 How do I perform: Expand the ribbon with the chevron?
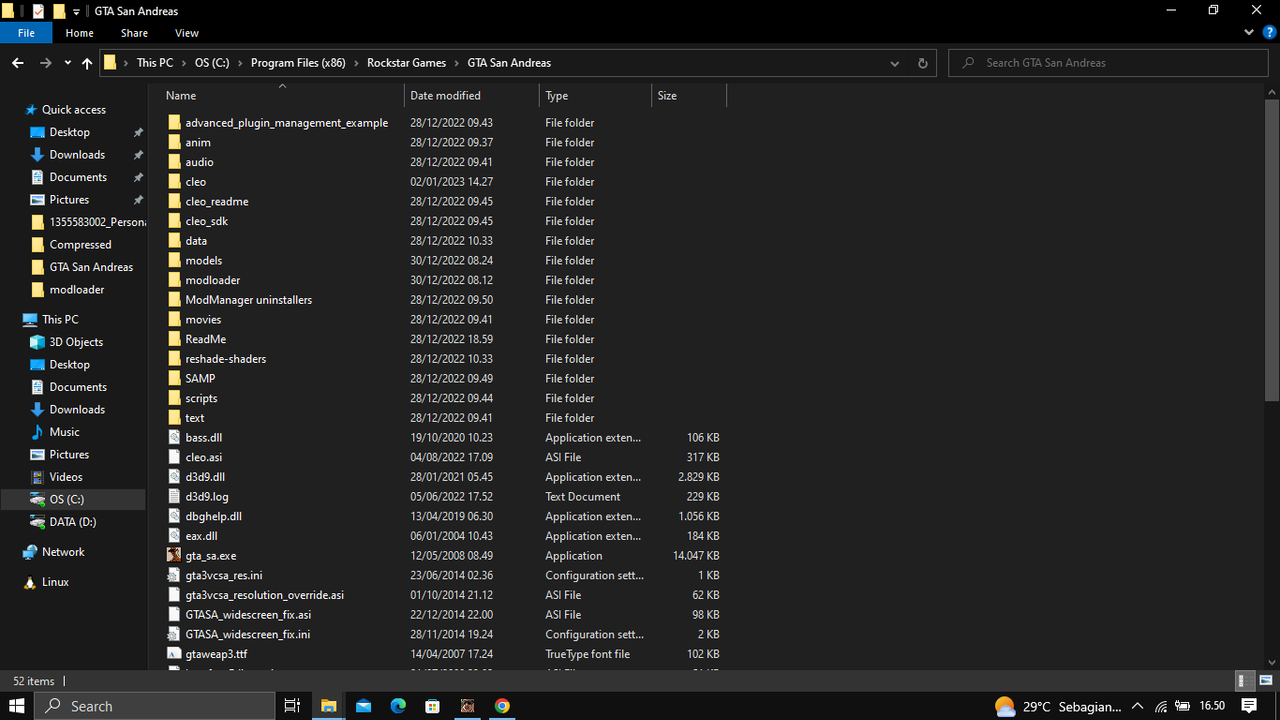(x=1249, y=33)
